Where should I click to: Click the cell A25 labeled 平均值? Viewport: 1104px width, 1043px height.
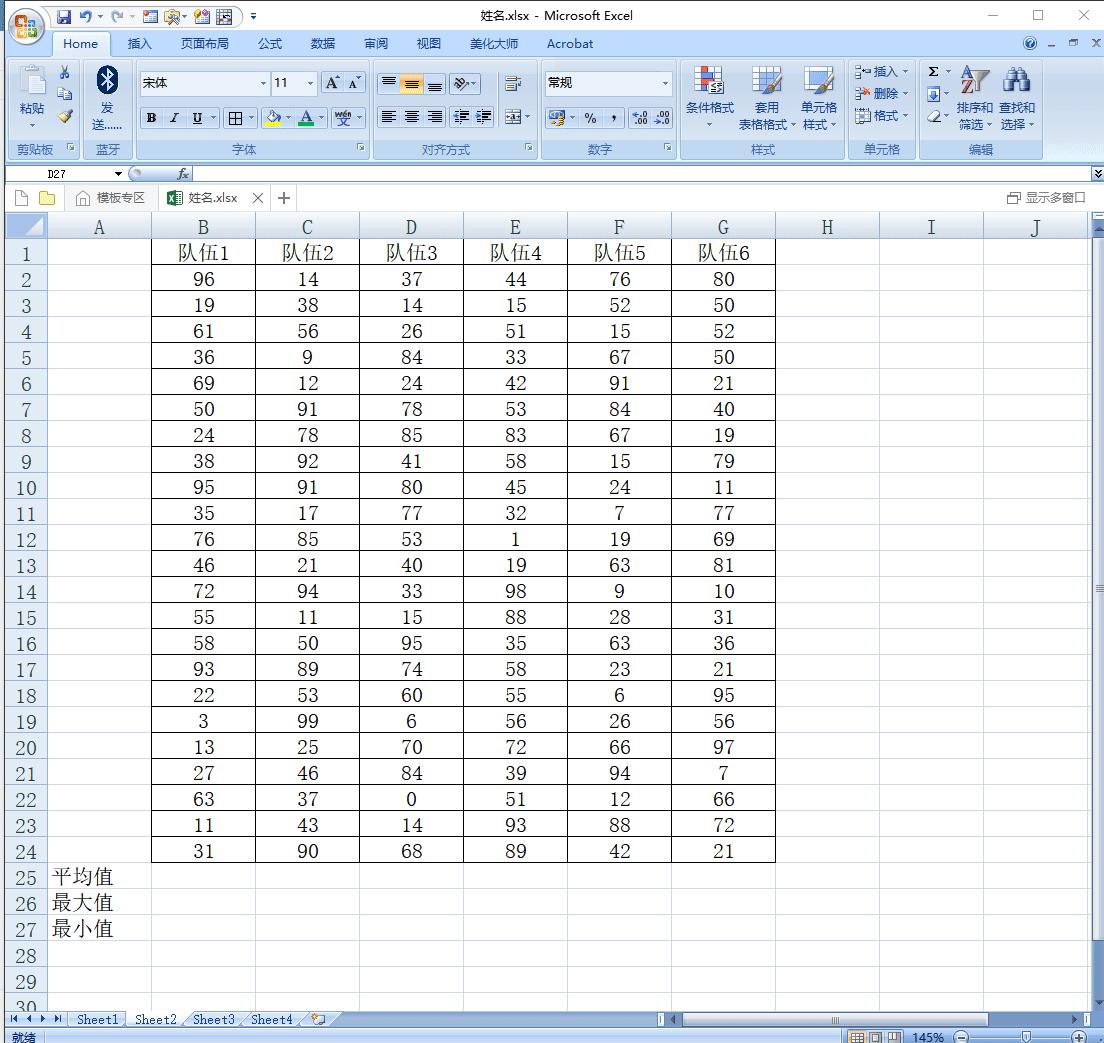point(99,877)
